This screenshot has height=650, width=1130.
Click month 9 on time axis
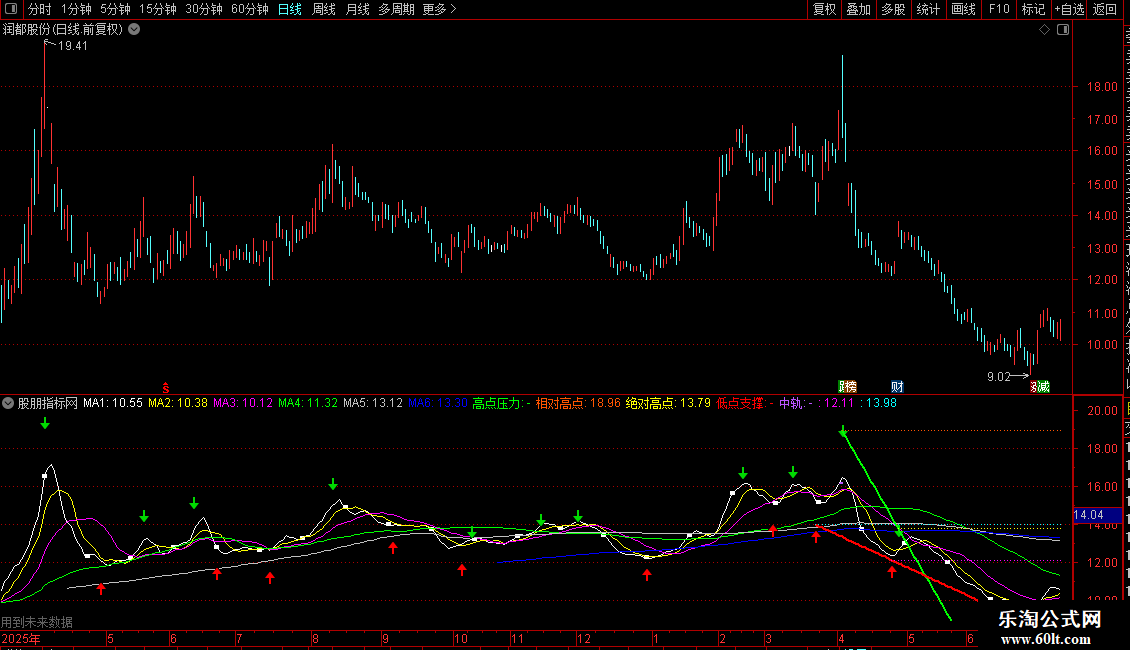tap(386, 638)
